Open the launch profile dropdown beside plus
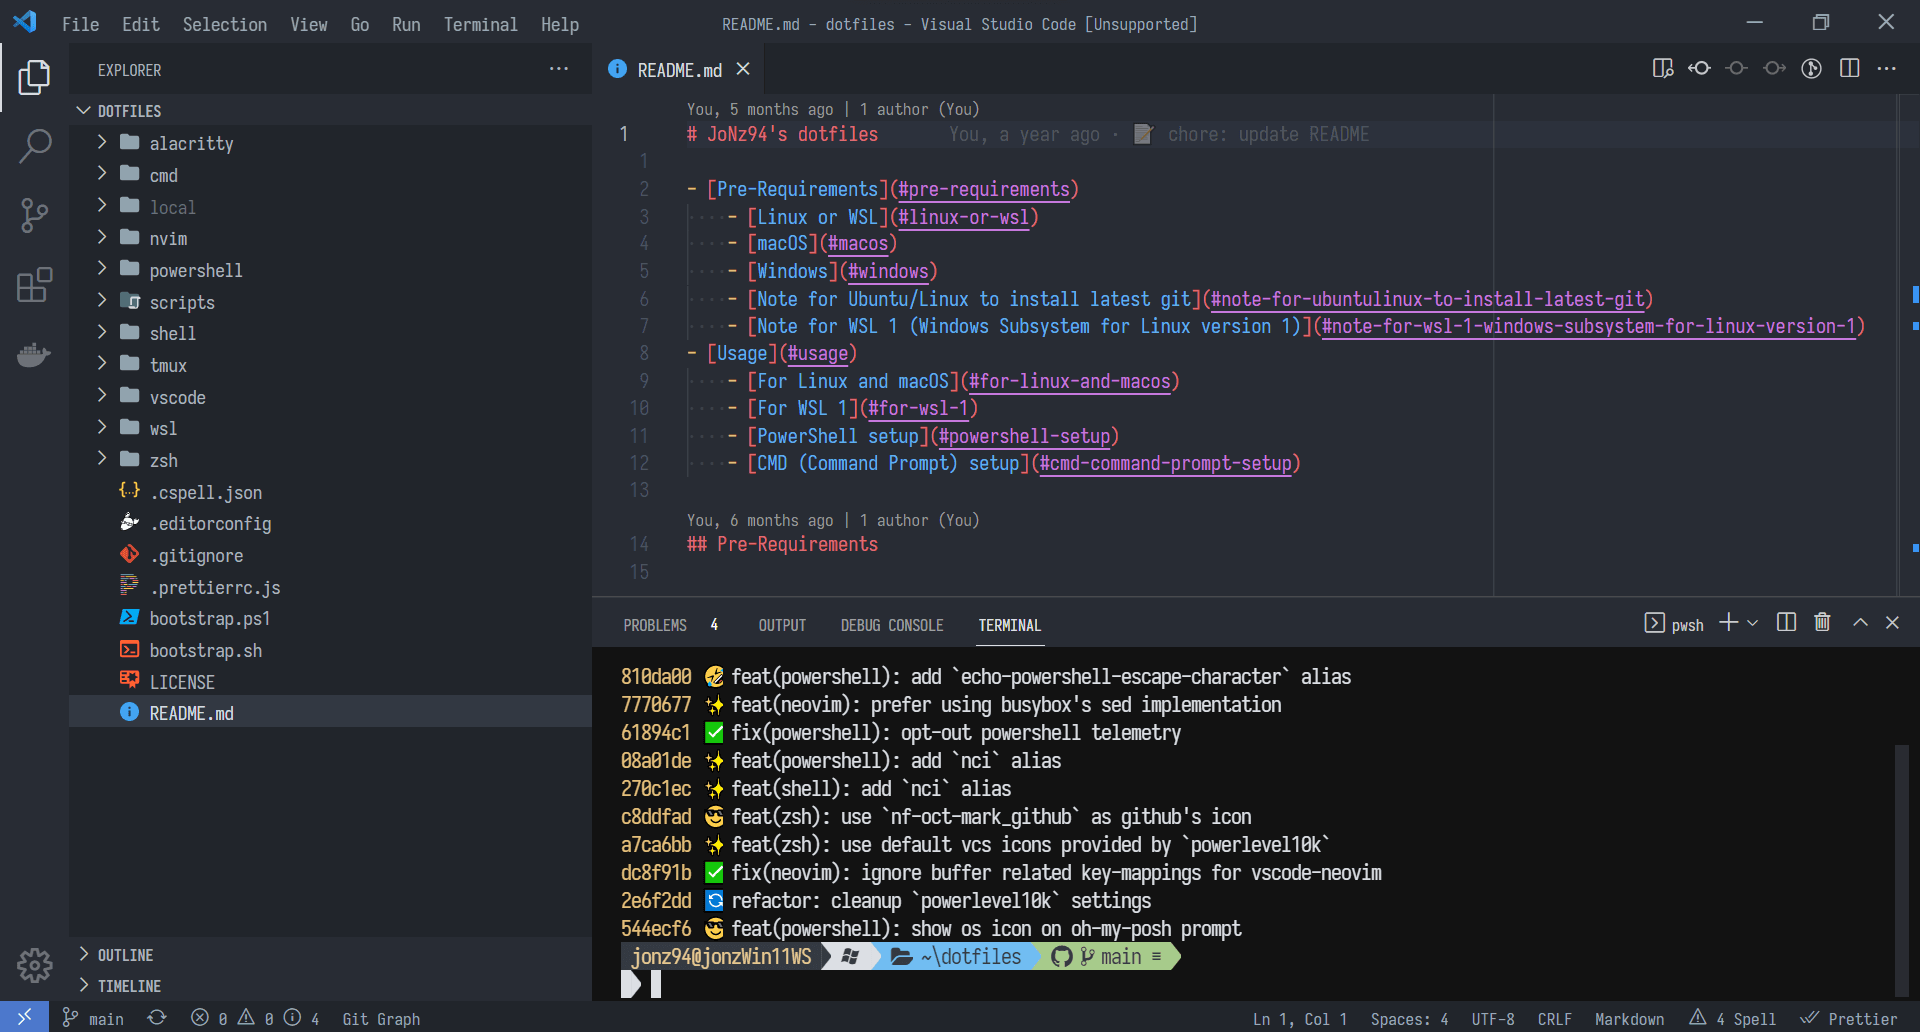The height and width of the screenshot is (1032, 1920). click(1752, 623)
